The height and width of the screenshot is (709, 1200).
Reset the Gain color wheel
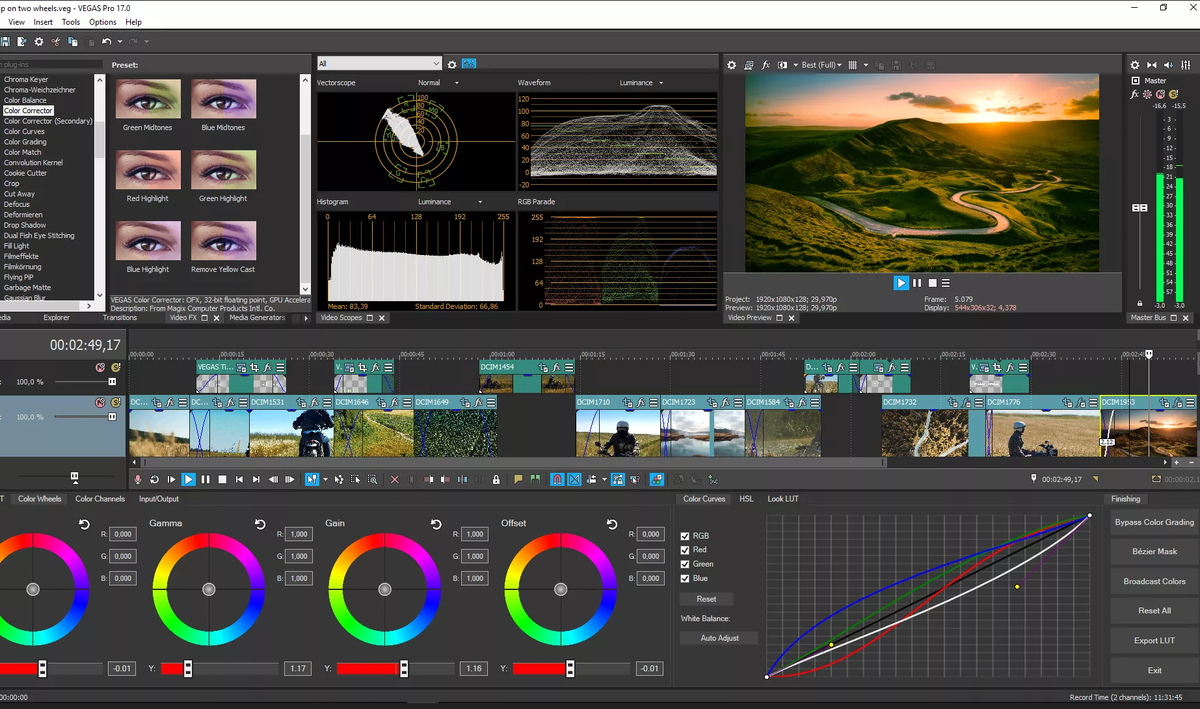click(x=436, y=524)
